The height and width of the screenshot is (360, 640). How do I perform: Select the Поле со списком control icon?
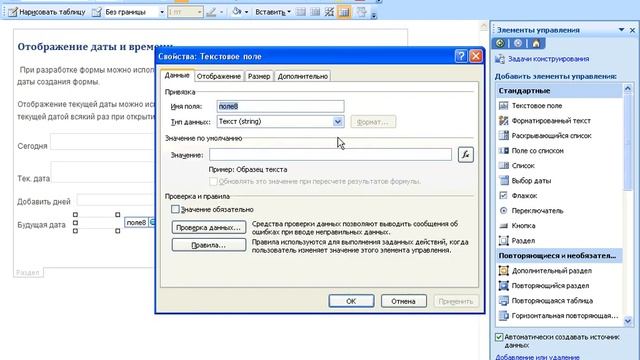(504, 151)
